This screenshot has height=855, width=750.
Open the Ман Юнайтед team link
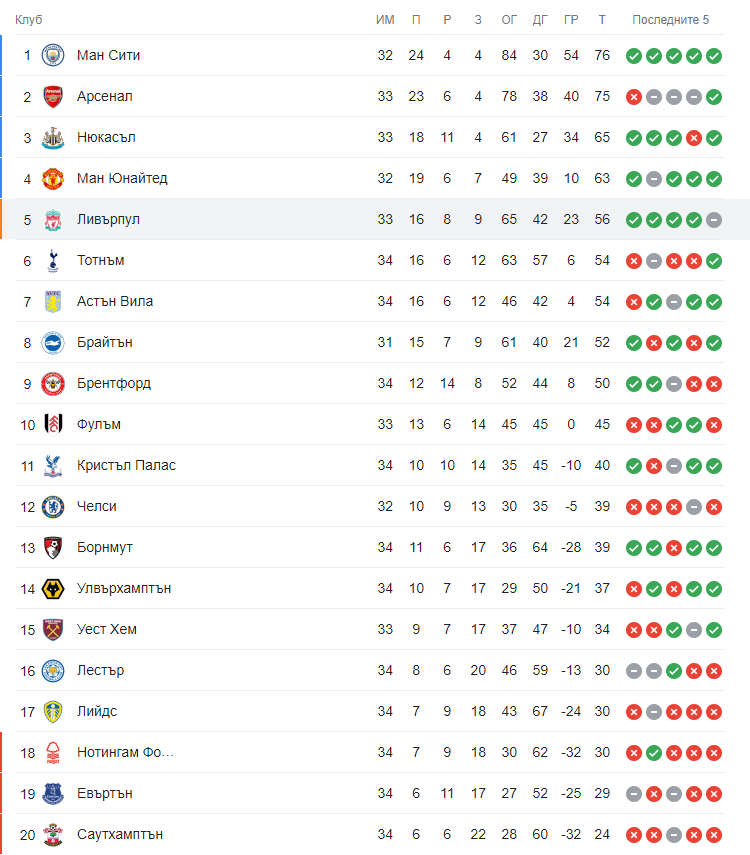click(122, 178)
